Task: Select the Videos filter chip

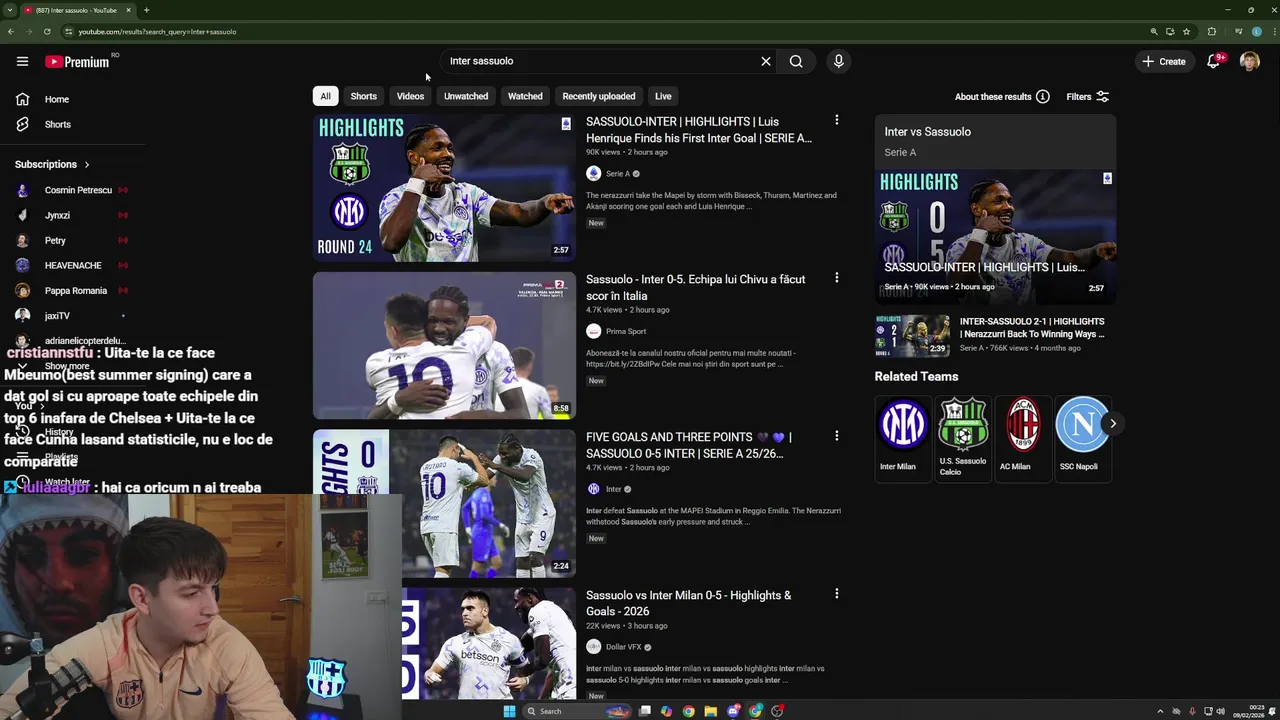Action: coord(410,96)
